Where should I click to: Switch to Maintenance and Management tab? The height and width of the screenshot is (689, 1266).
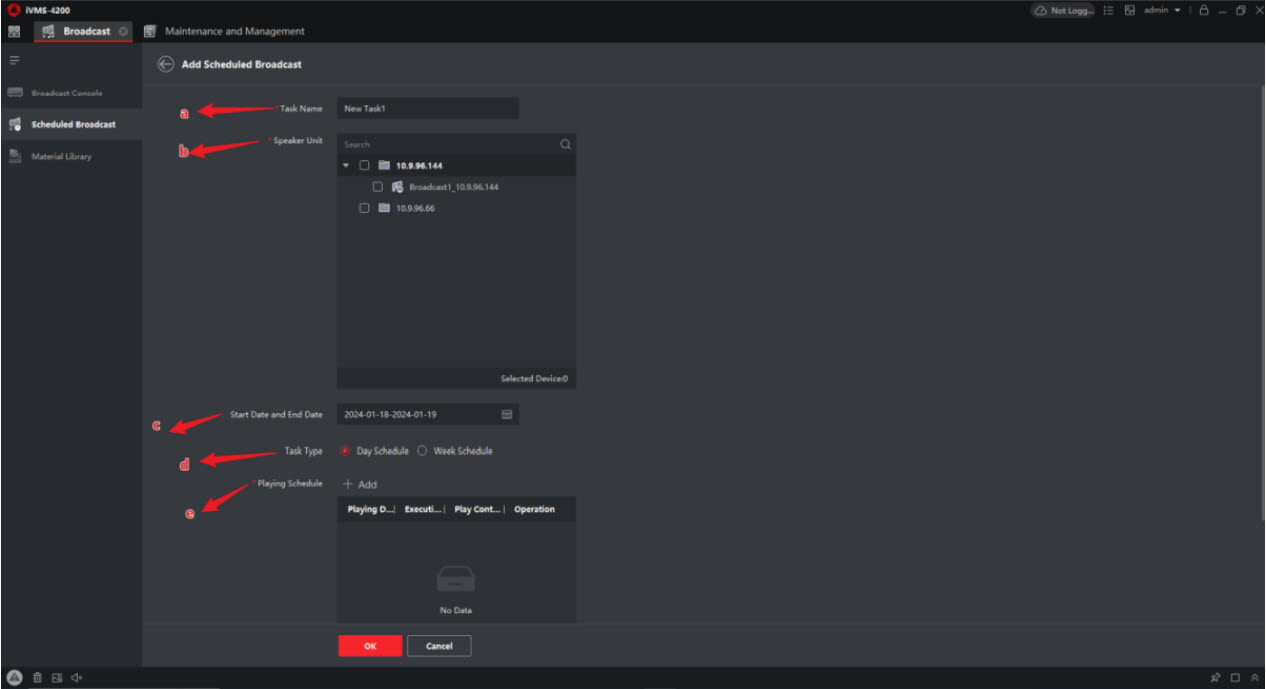pos(234,31)
